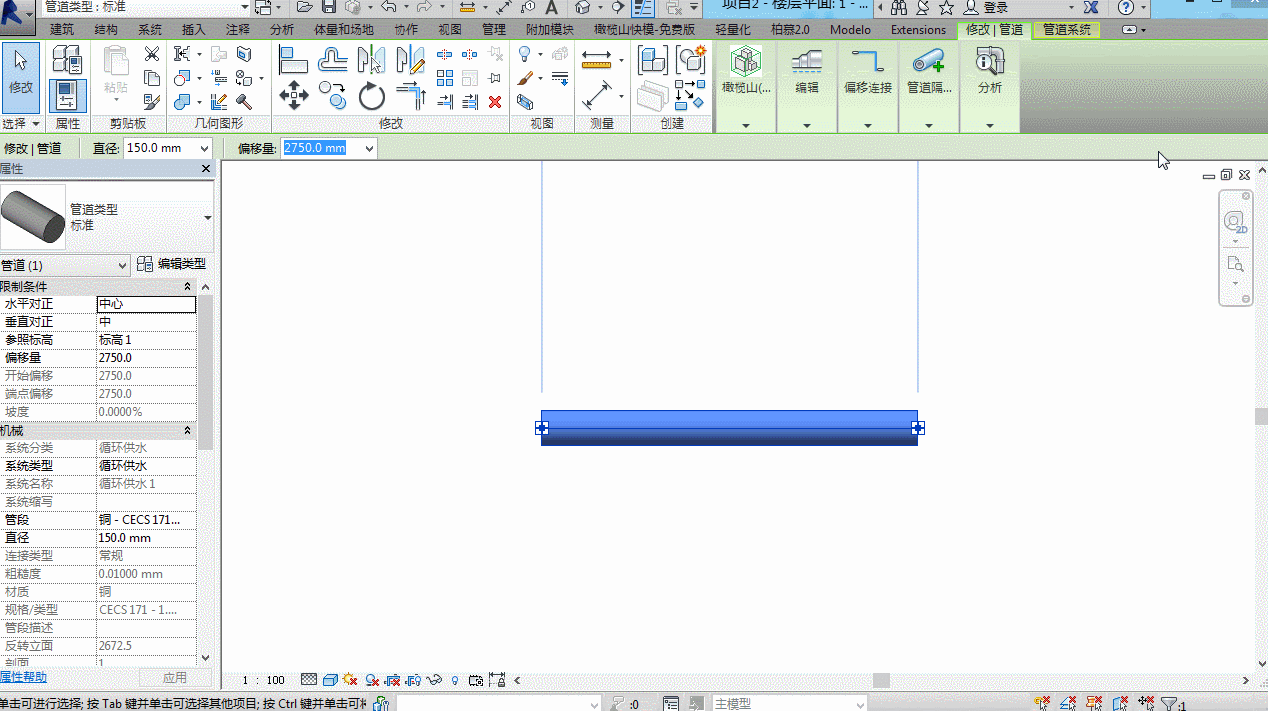Expand the Select (选择) panel dropdown
1268x711 pixels.
[21, 124]
